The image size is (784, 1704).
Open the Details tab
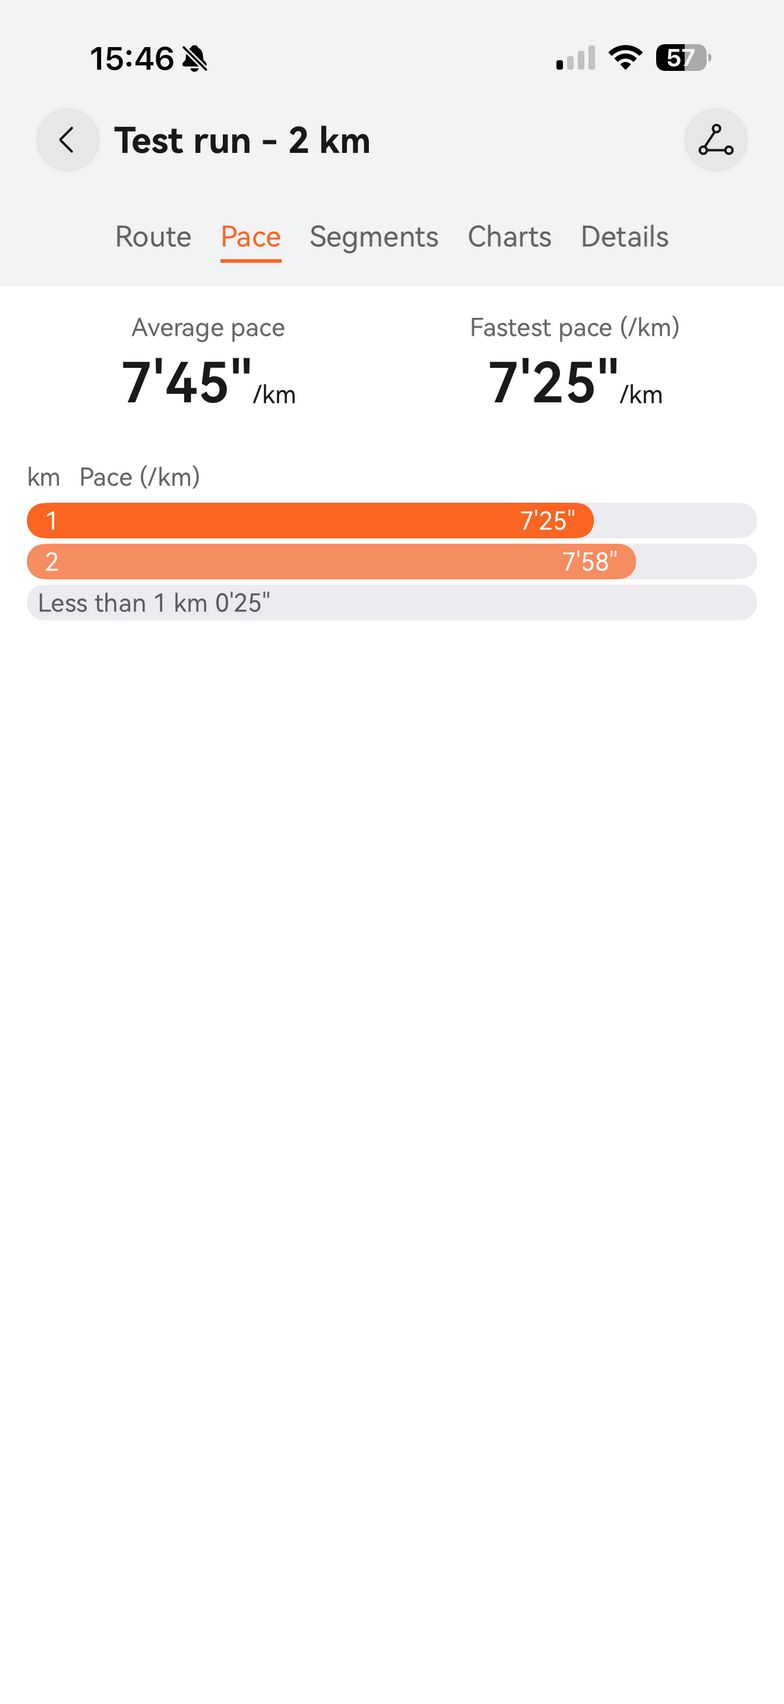pyautogui.click(x=624, y=237)
